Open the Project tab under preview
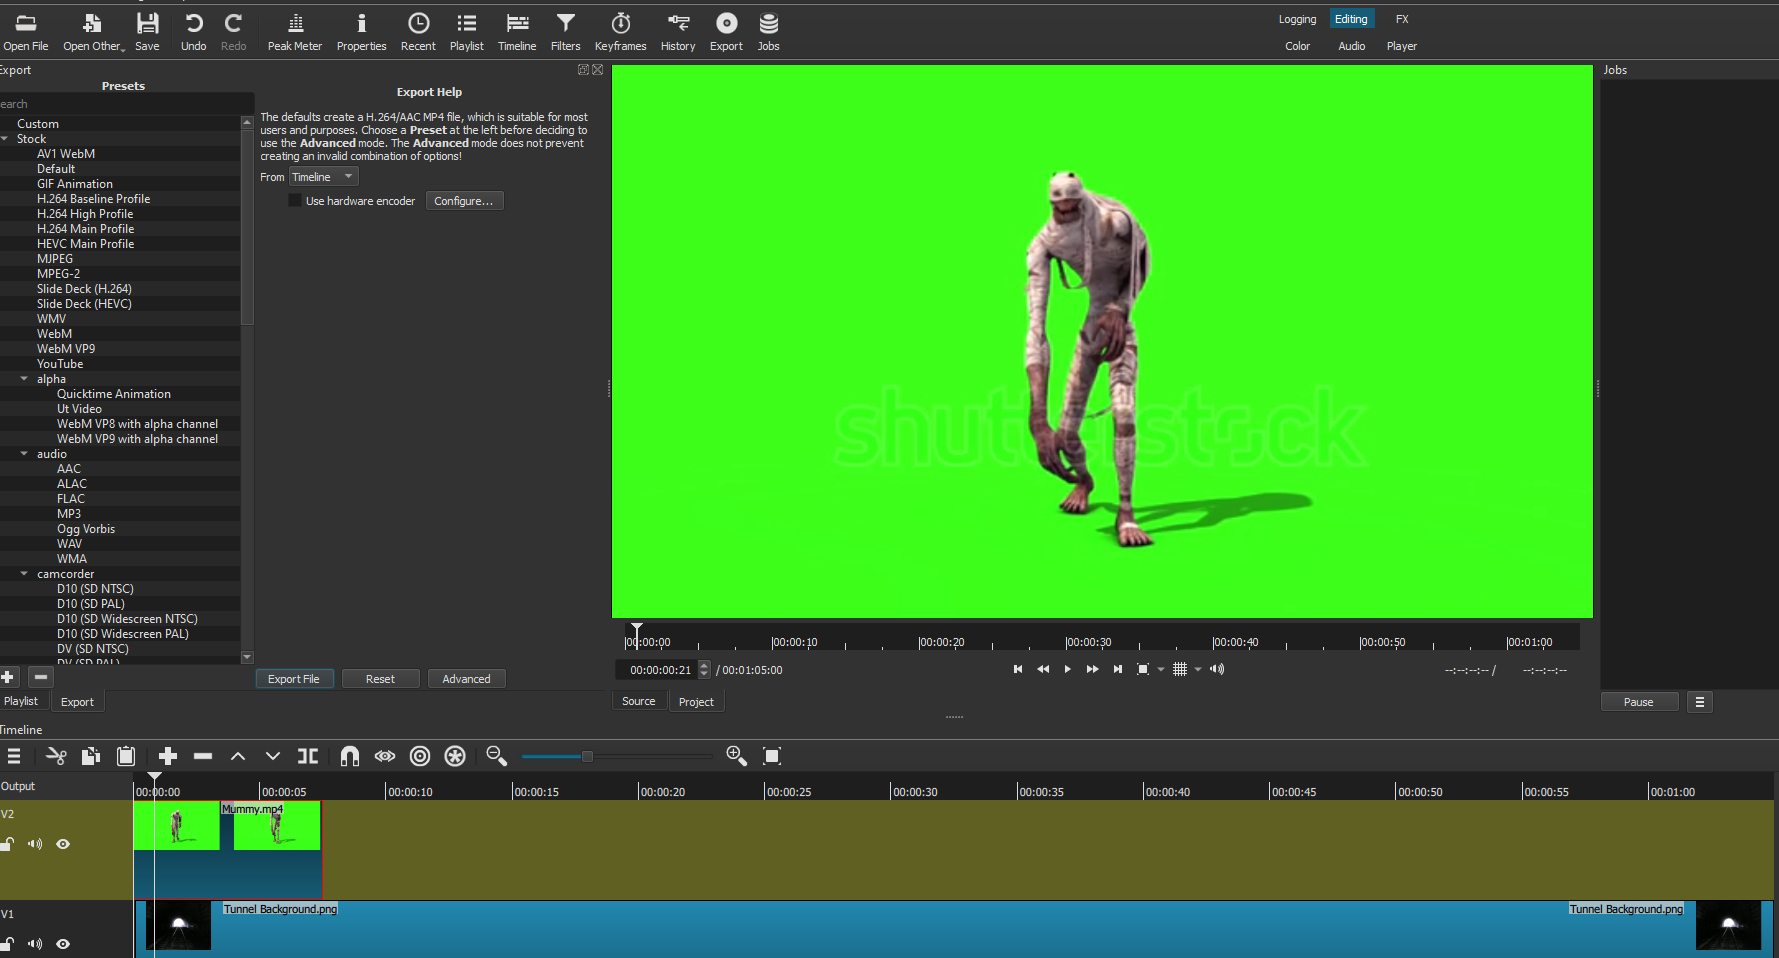 696,701
